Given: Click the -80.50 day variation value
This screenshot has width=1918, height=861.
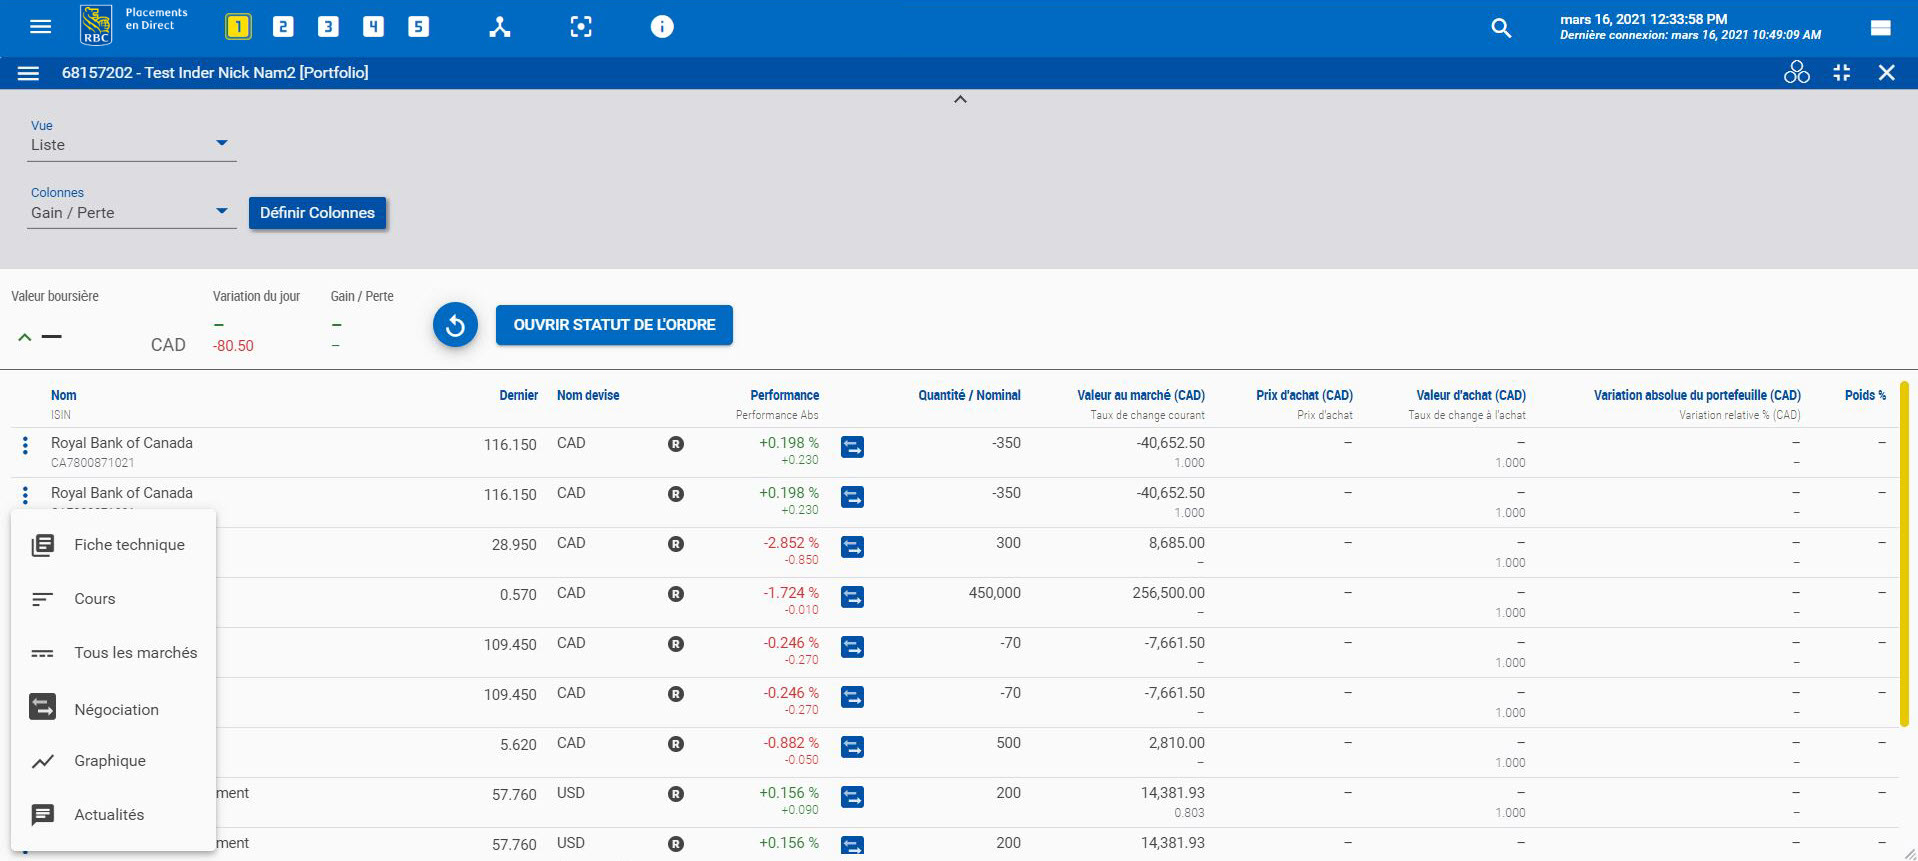Looking at the screenshot, I should tap(233, 346).
